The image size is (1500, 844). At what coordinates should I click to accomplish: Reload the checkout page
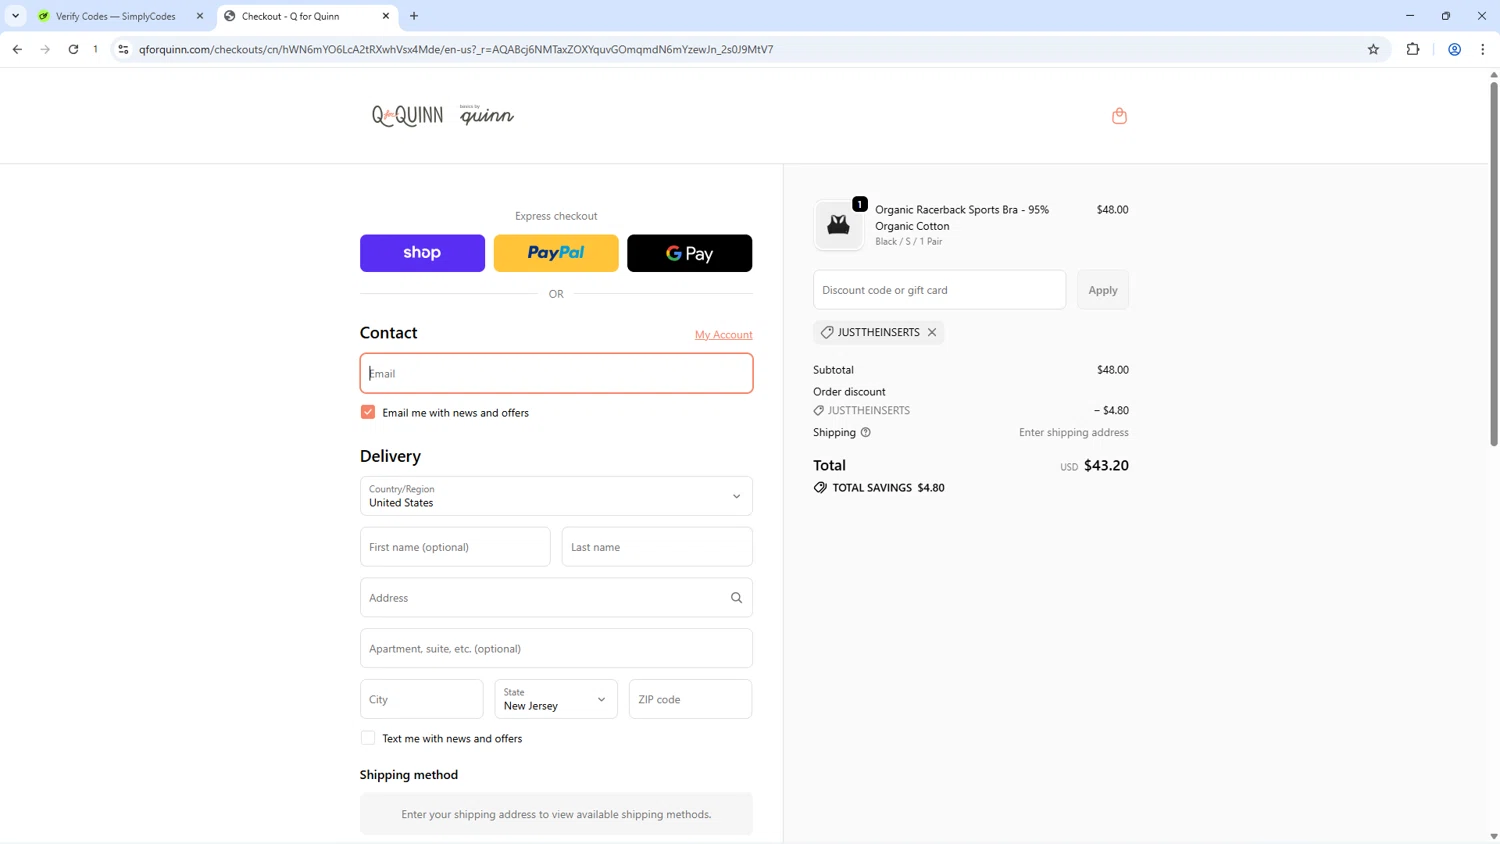[x=73, y=49]
